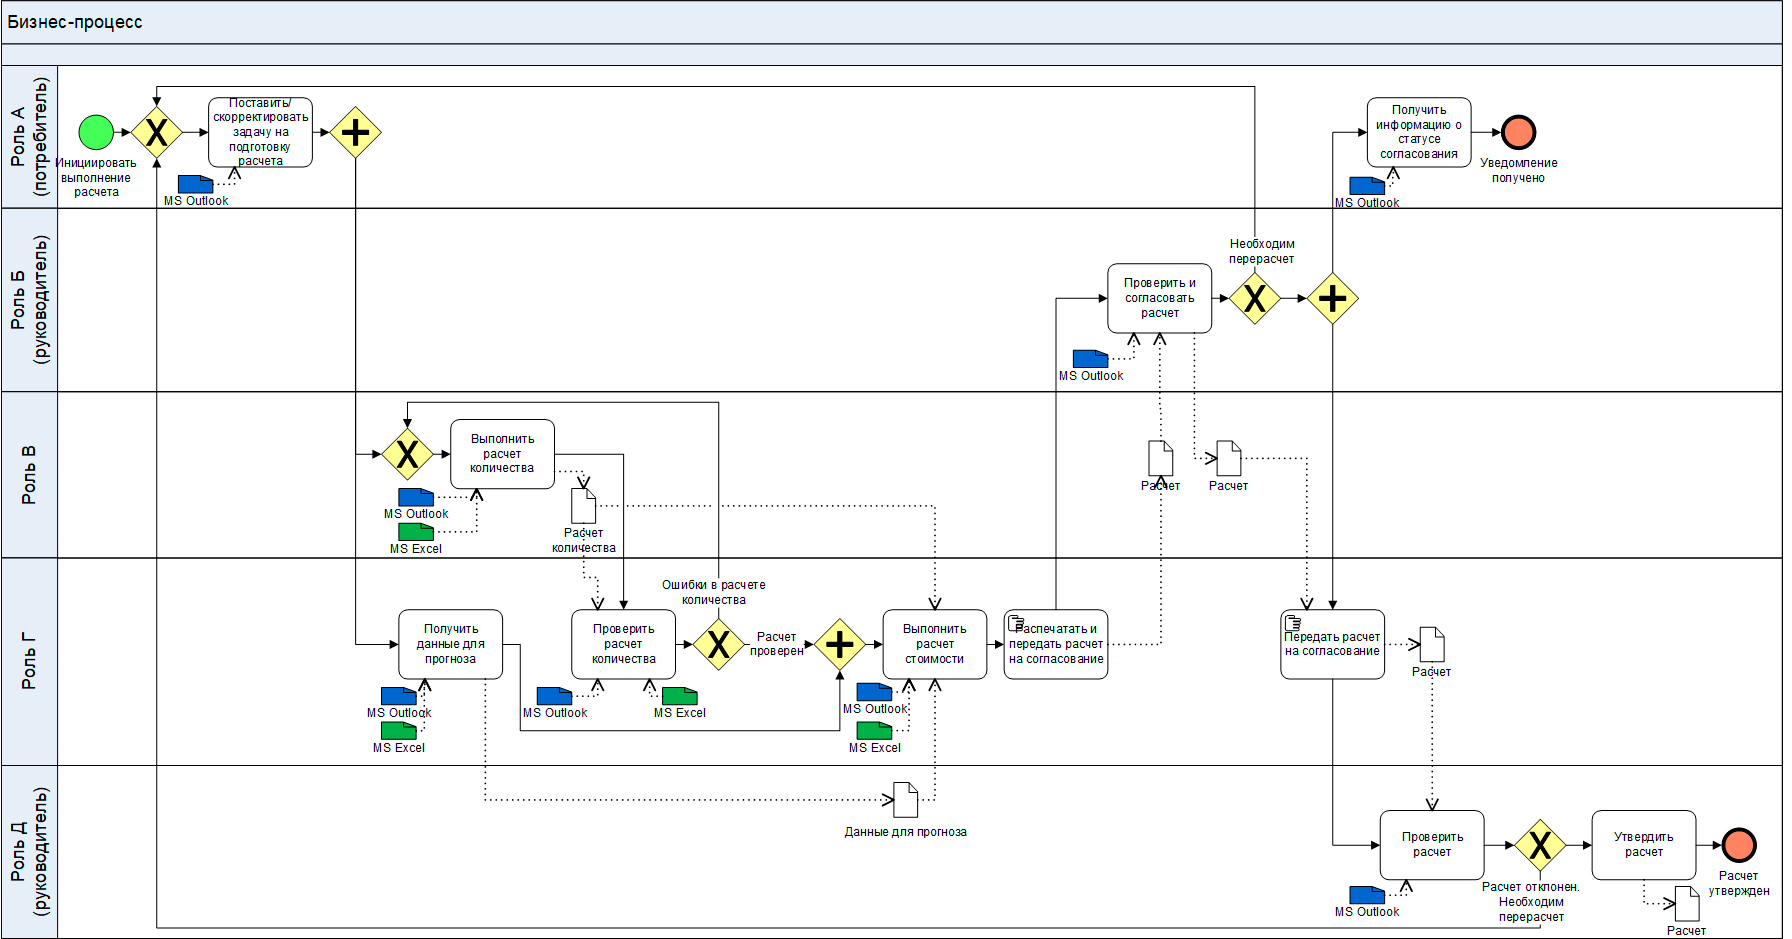
Task: Select task 'Выполнить расчет количества'
Action: coord(502,454)
